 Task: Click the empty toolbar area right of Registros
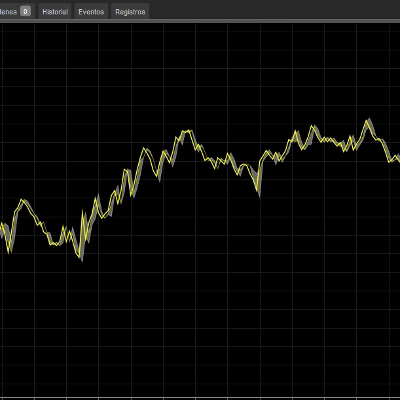[273, 10]
